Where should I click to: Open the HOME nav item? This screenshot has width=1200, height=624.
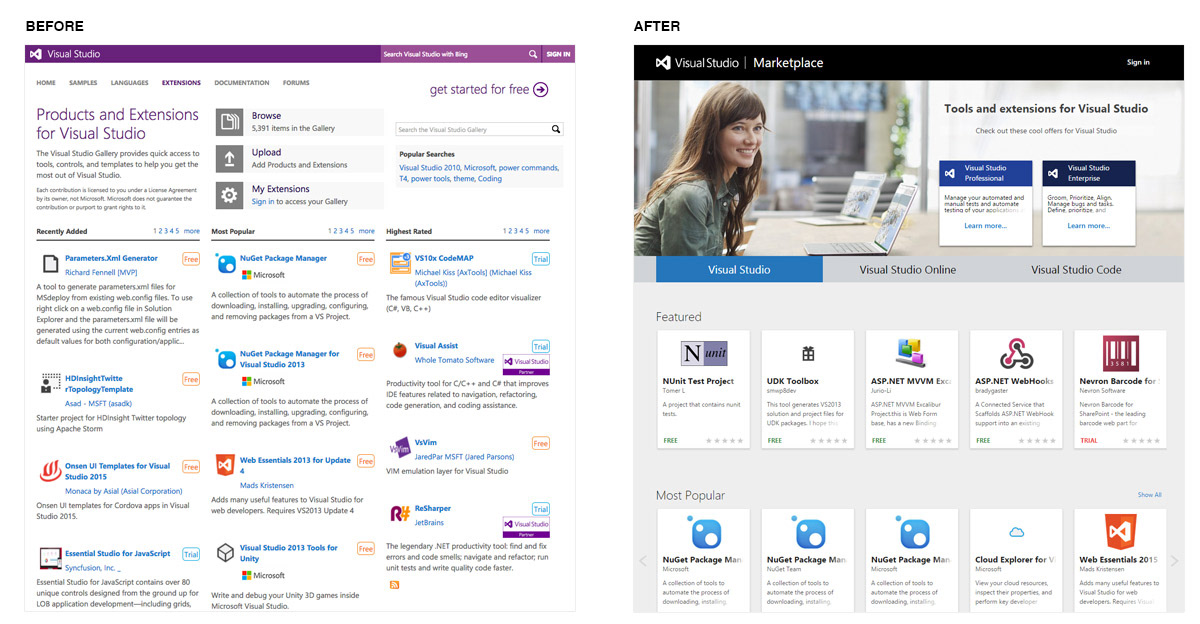46,83
